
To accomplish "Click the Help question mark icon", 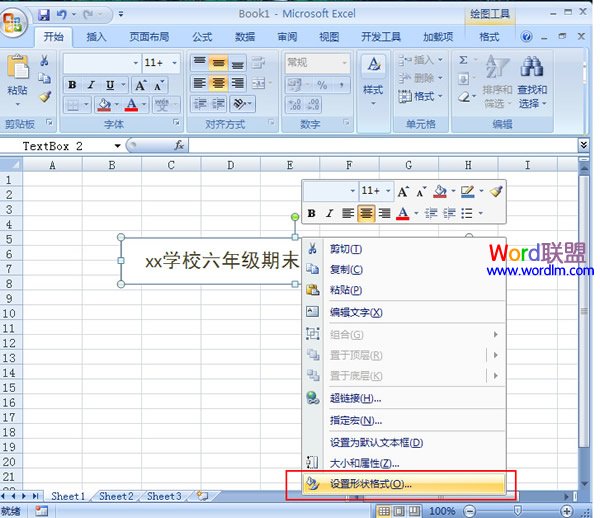I will coord(527,37).
